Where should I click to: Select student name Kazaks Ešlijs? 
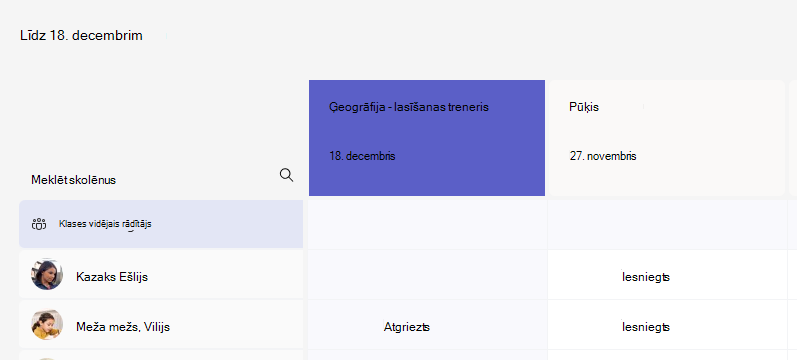[x=112, y=277]
